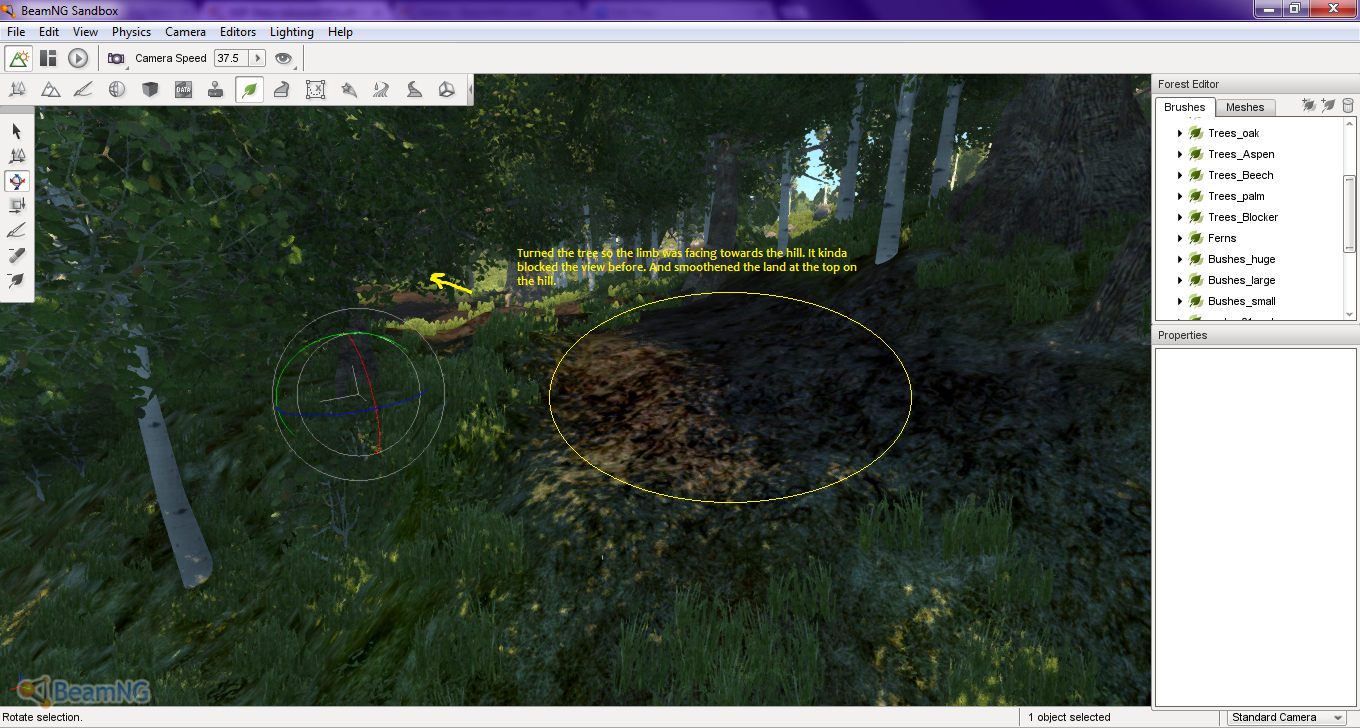
Task: Select the Decal Road Editor icon
Action: (414, 89)
